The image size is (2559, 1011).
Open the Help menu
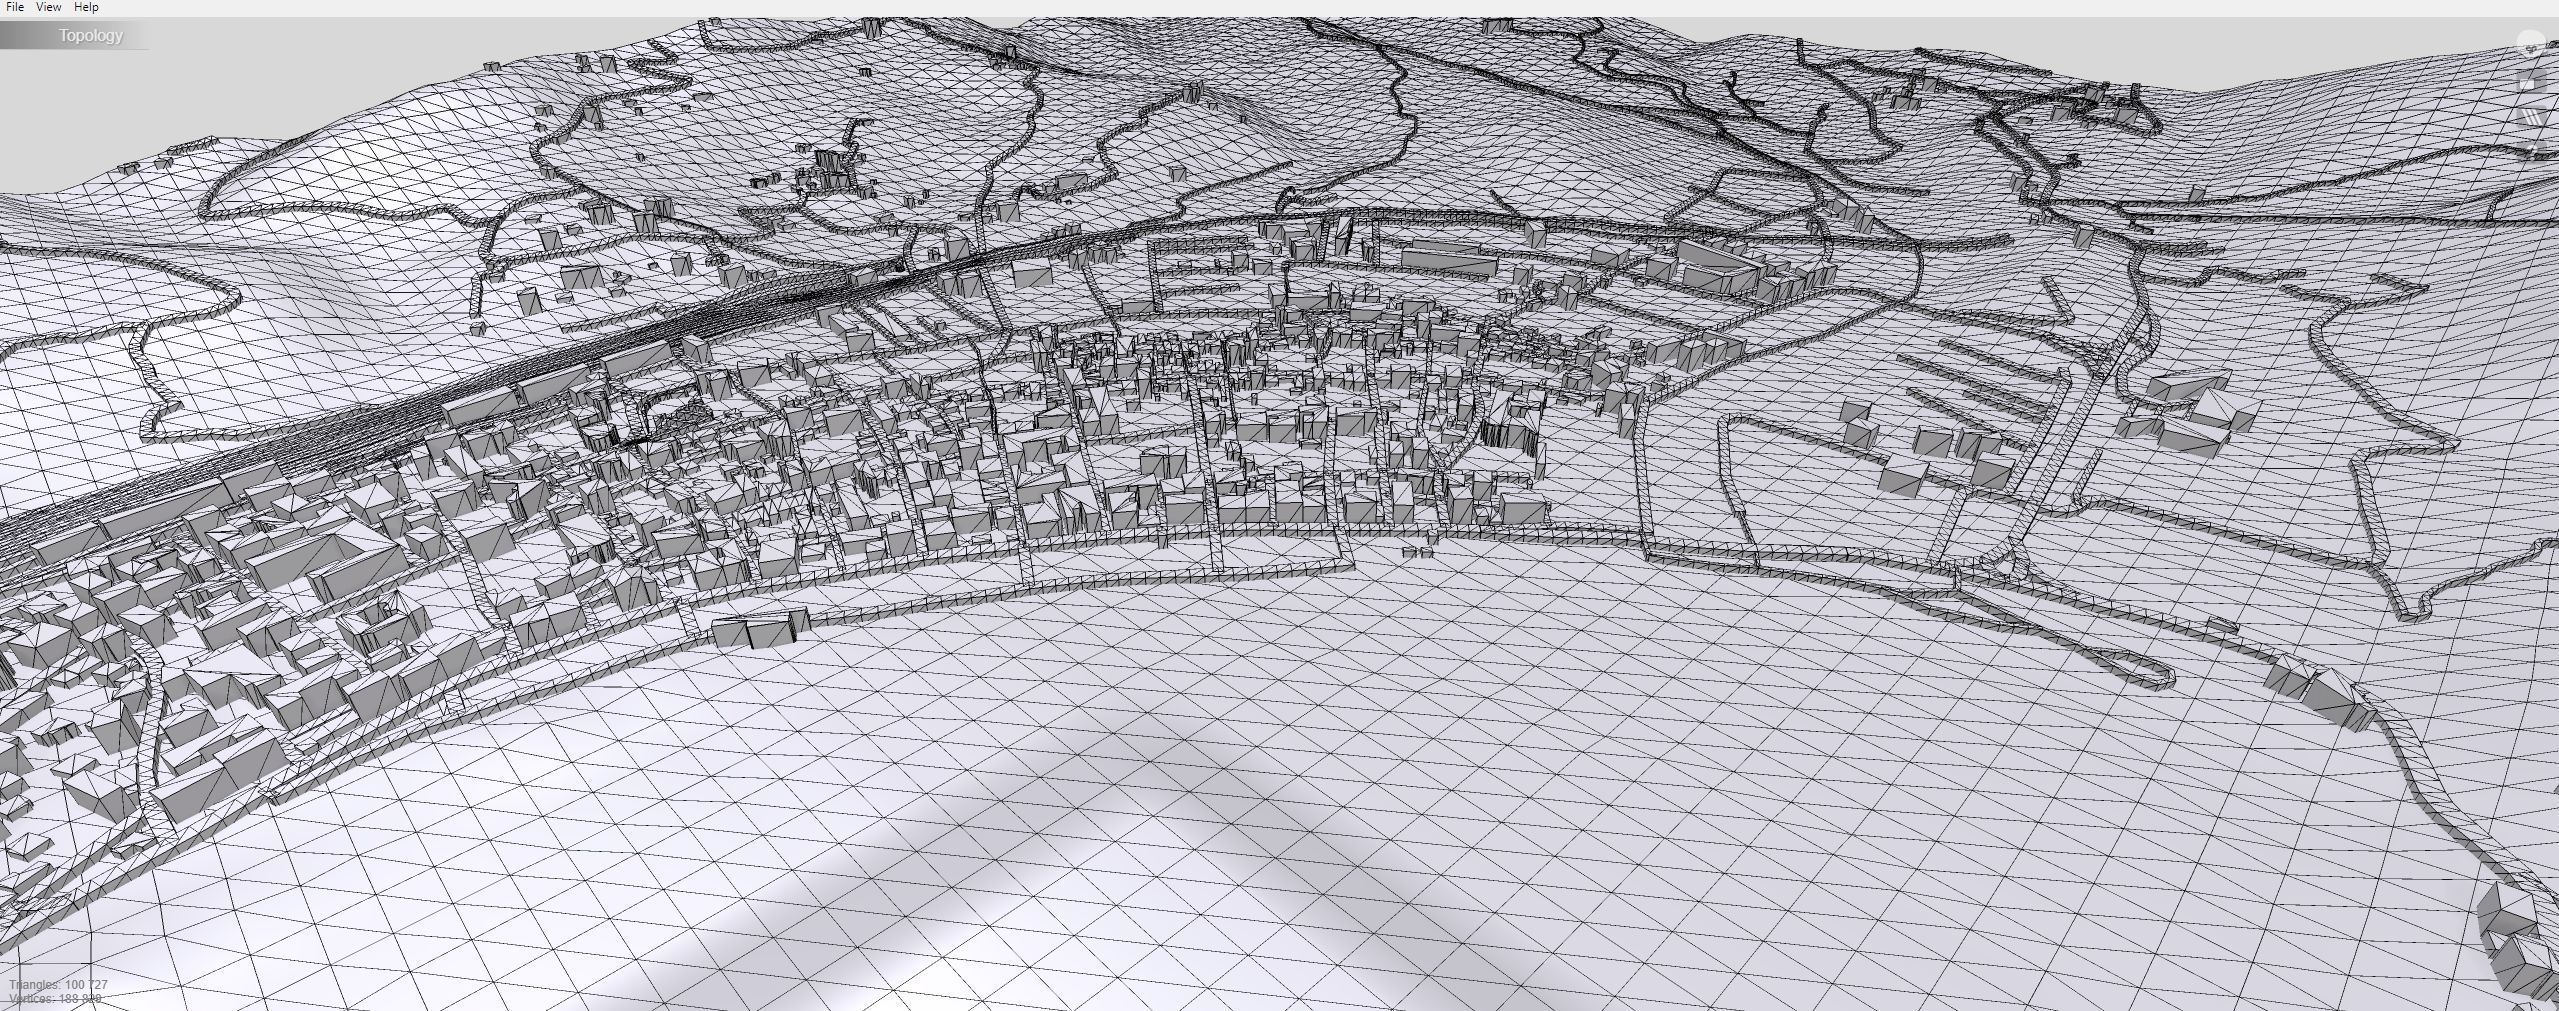click(x=87, y=7)
